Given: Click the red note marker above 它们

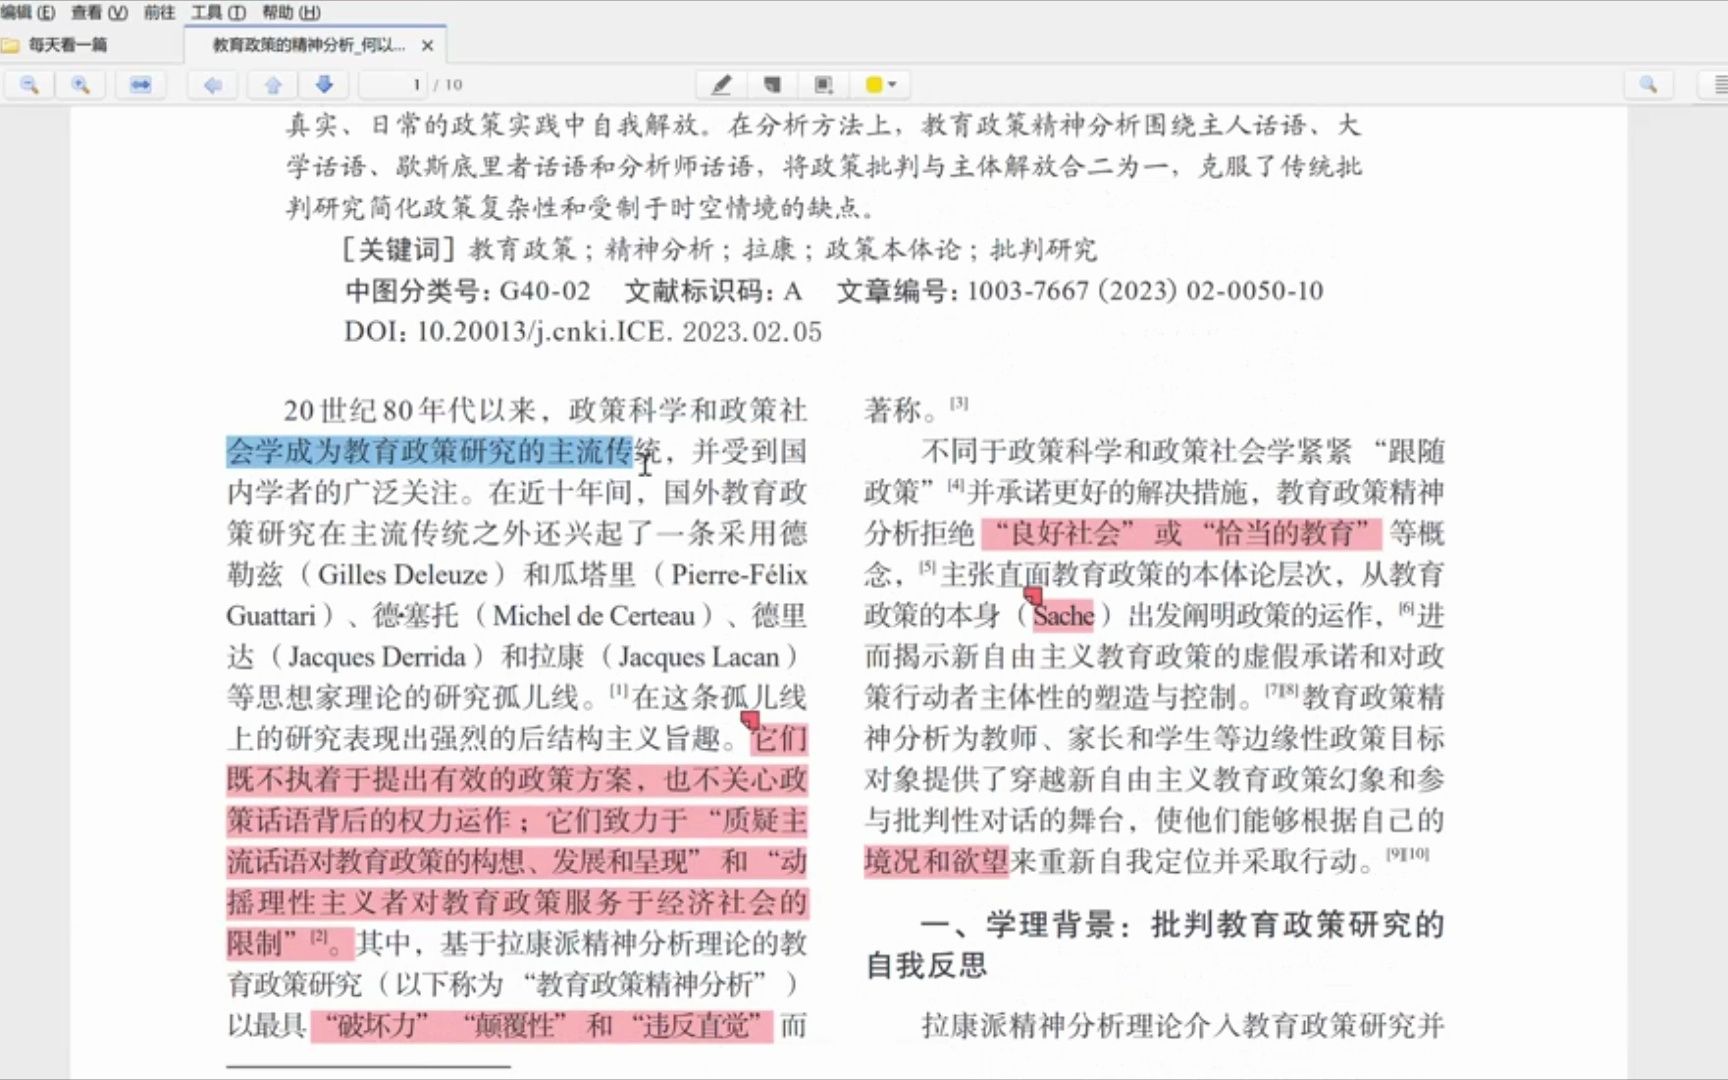Looking at the screenshot, I should (x=750, y=719).
